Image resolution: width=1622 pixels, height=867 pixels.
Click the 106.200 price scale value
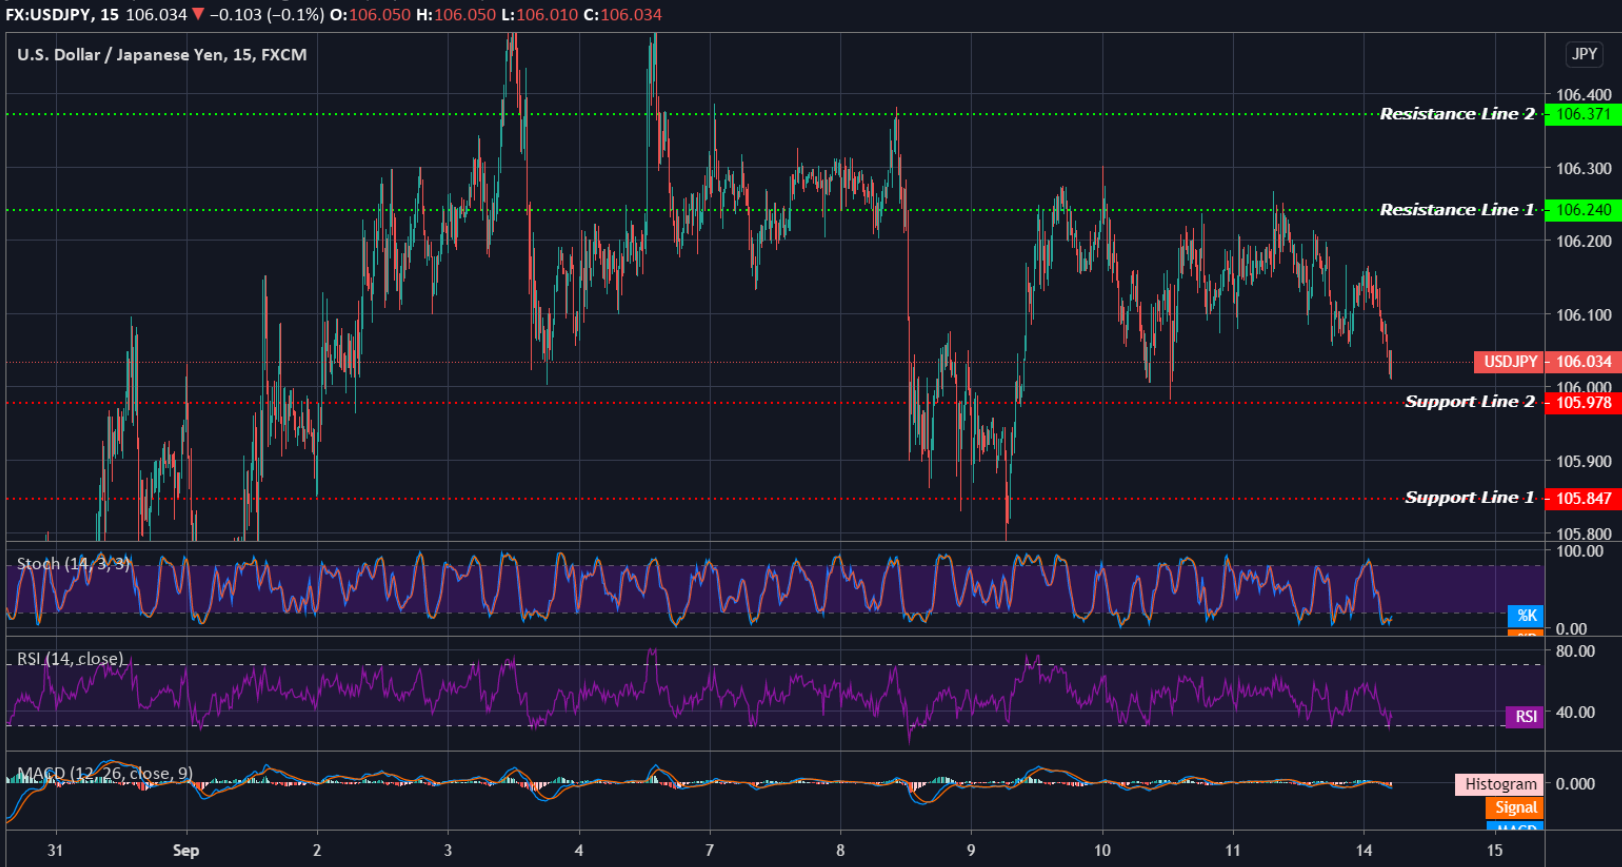(x=1584, y=241)
